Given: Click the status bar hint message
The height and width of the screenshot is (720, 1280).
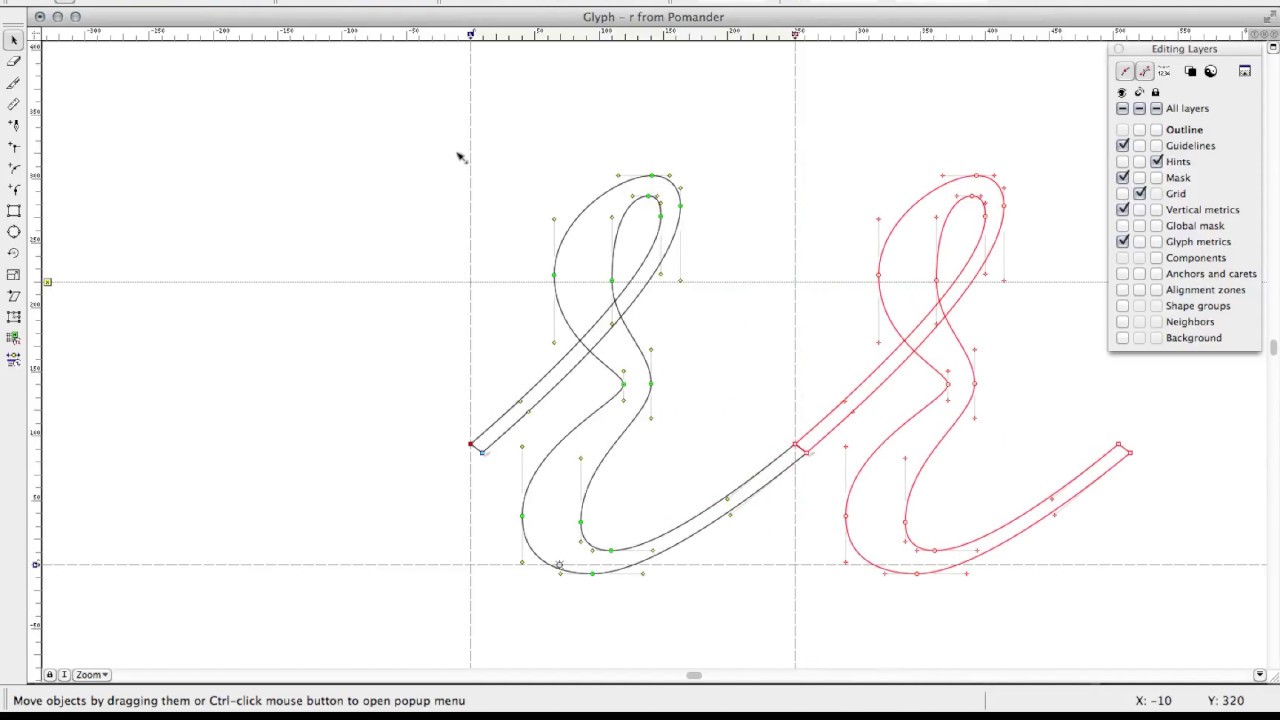Looking at the screenshot, I should click(x=239, y=701).
